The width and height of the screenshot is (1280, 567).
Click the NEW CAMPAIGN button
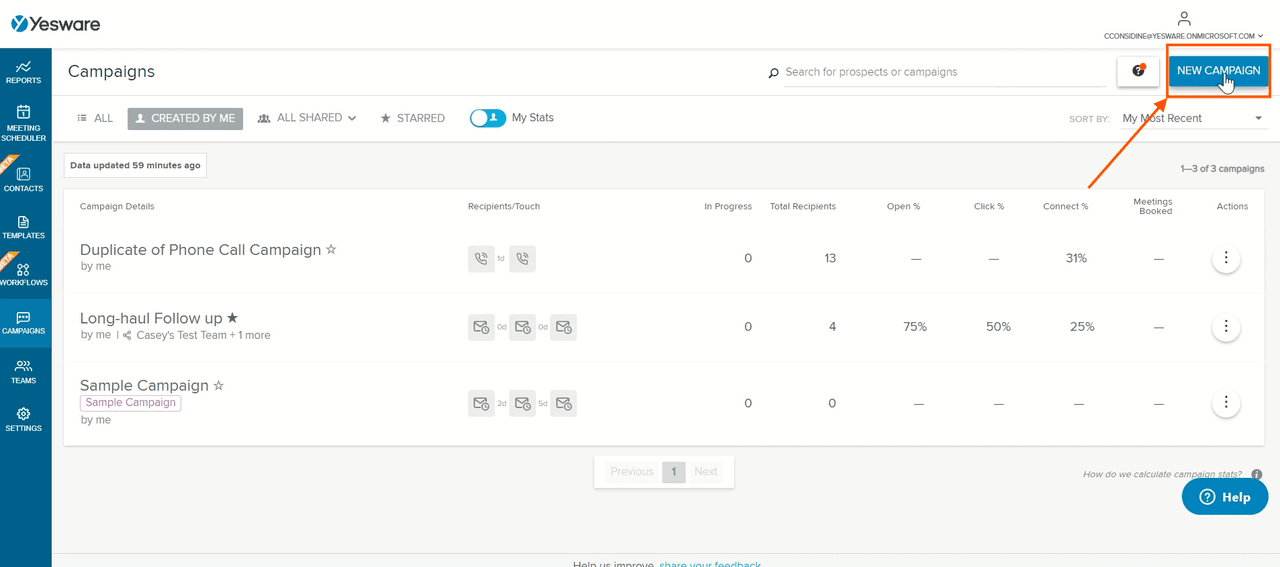pyautogui.click(x=1218, y=71)
